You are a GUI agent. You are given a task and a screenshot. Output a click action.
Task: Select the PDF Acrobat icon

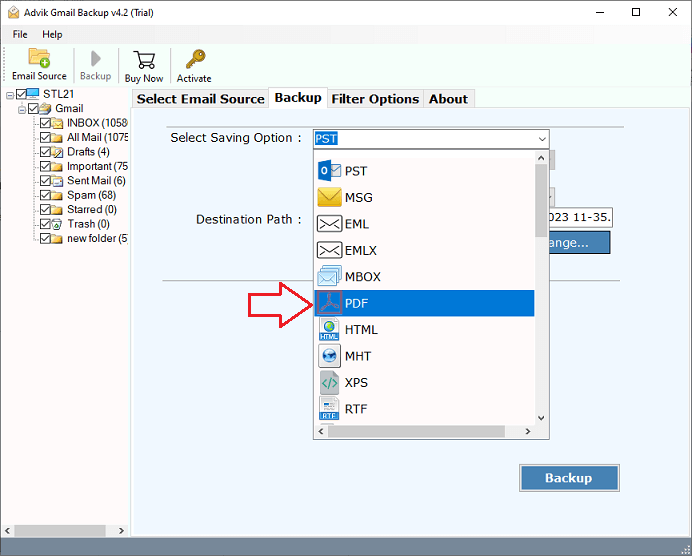(329, 303)
